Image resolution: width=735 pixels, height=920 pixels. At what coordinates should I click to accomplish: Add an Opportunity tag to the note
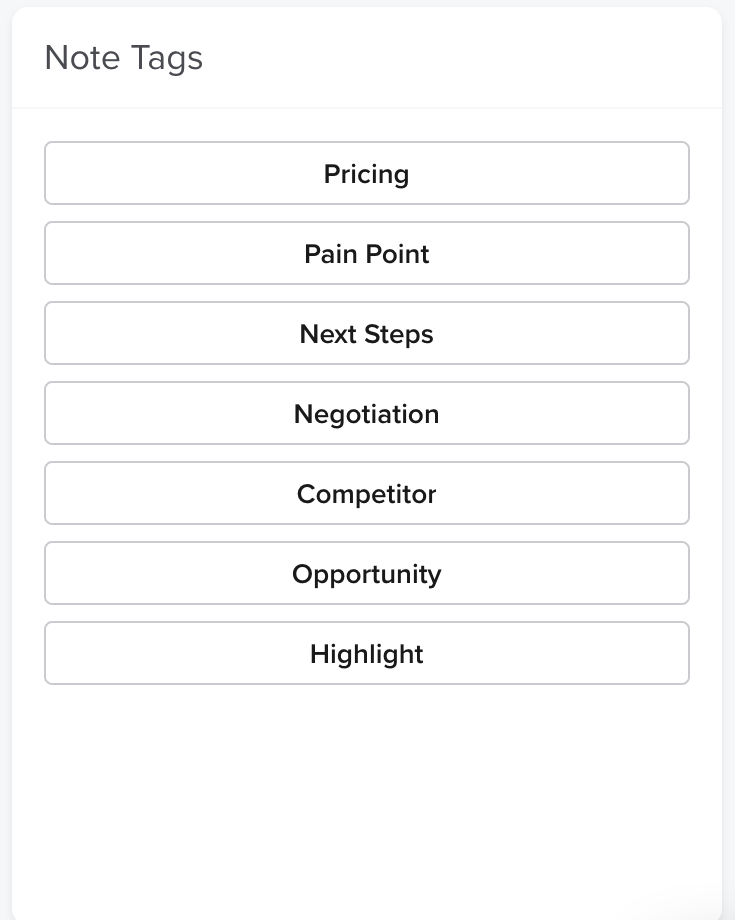coord(367,573)
